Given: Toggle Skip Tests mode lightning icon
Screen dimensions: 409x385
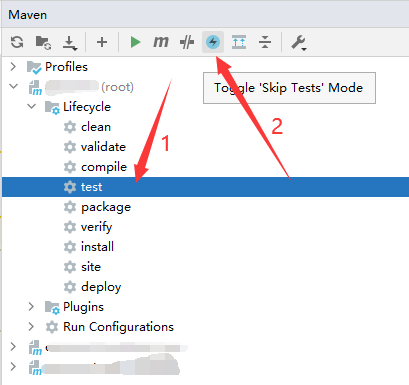Looking at the screenshot, I should pos(213,42).
